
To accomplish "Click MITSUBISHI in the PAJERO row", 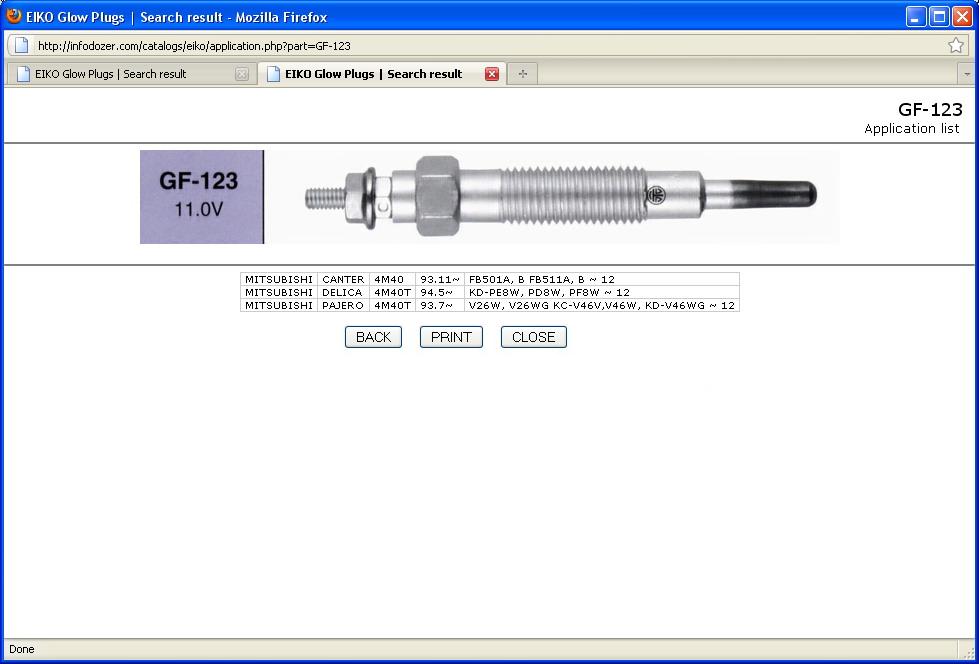I will 278,305.
